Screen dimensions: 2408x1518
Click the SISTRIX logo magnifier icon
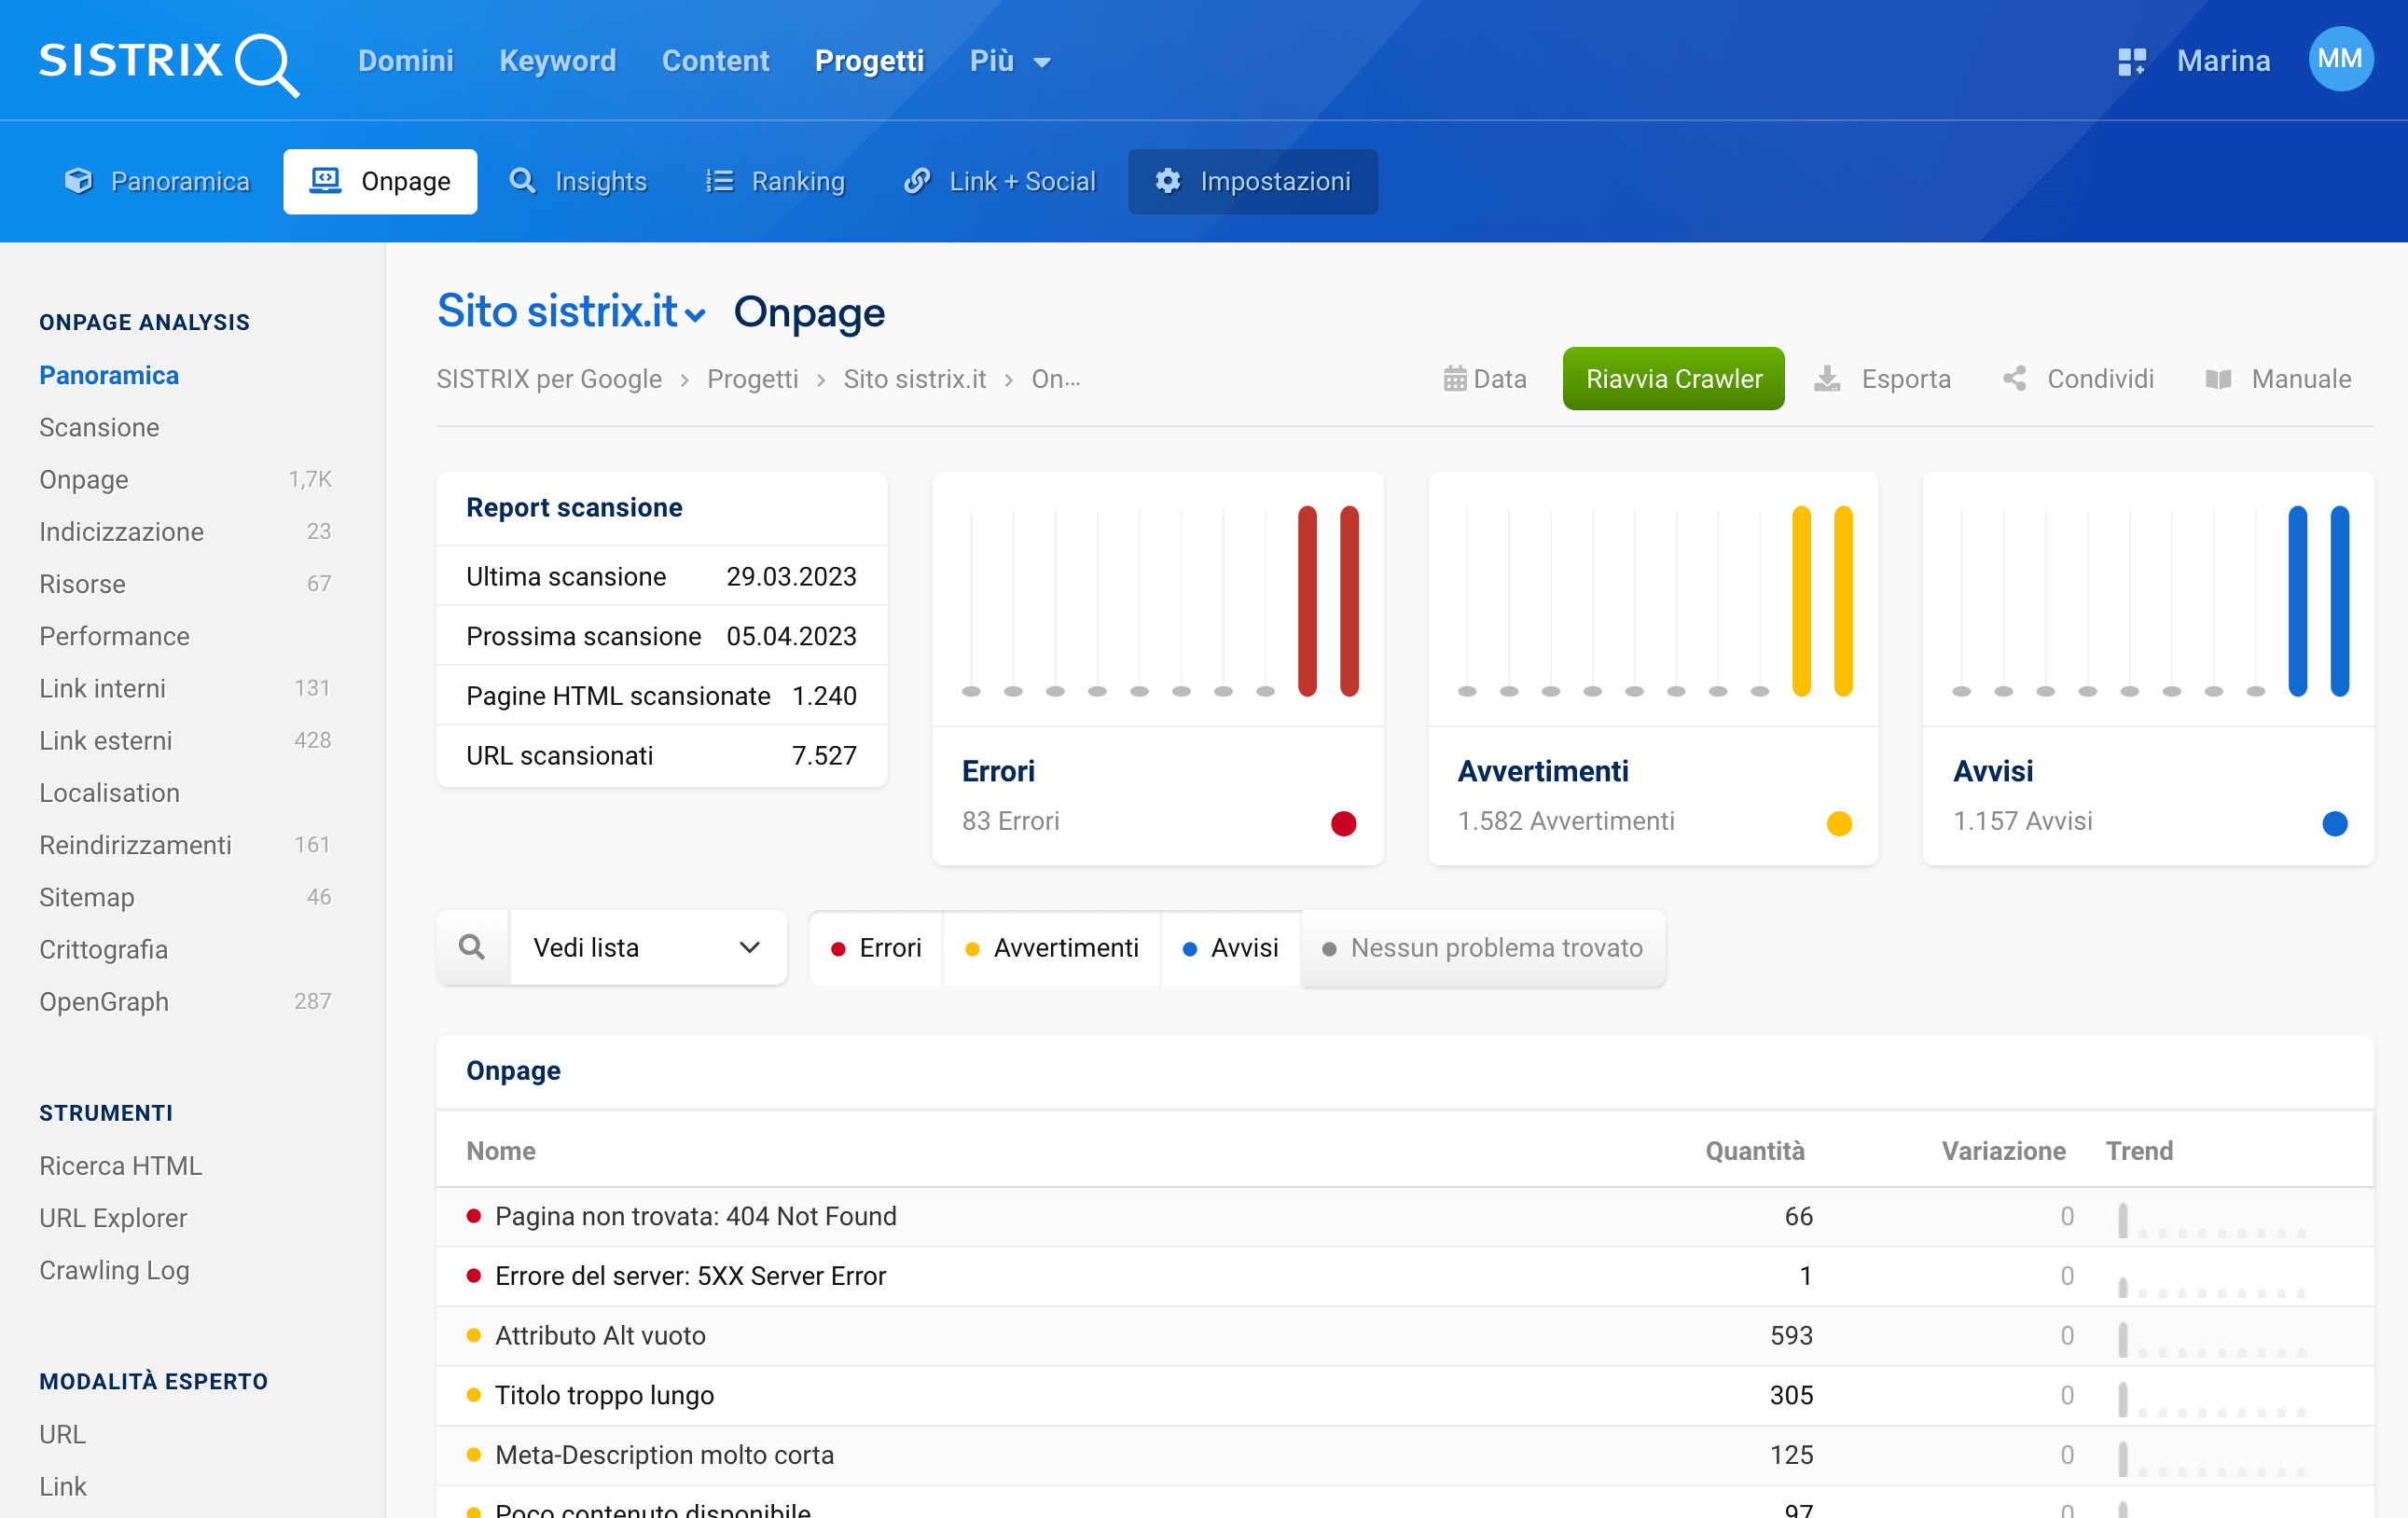point(267,65)
